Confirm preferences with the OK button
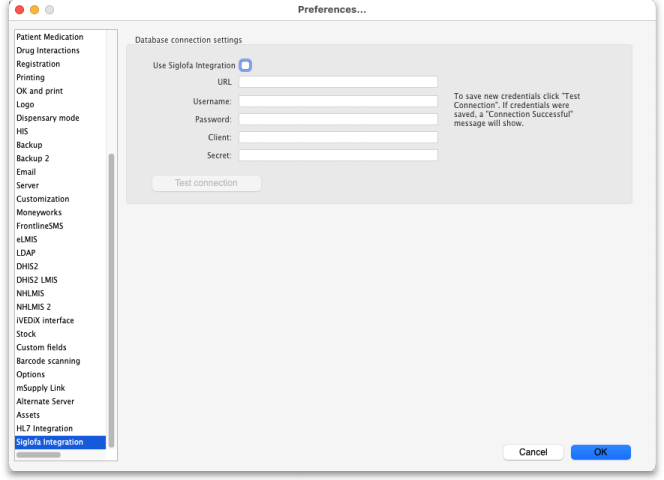The image size is (664, 480). [x=600, y=452]
